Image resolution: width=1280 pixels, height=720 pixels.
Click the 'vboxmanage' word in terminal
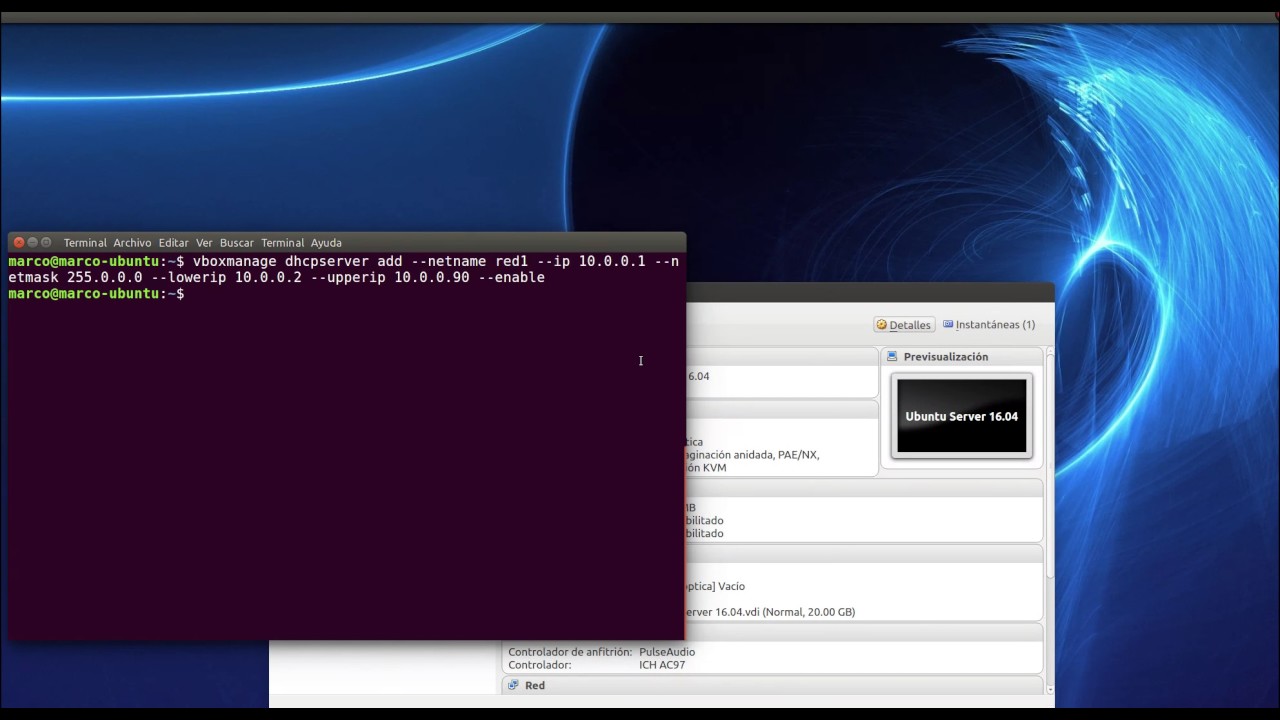[x=235, y=262]
